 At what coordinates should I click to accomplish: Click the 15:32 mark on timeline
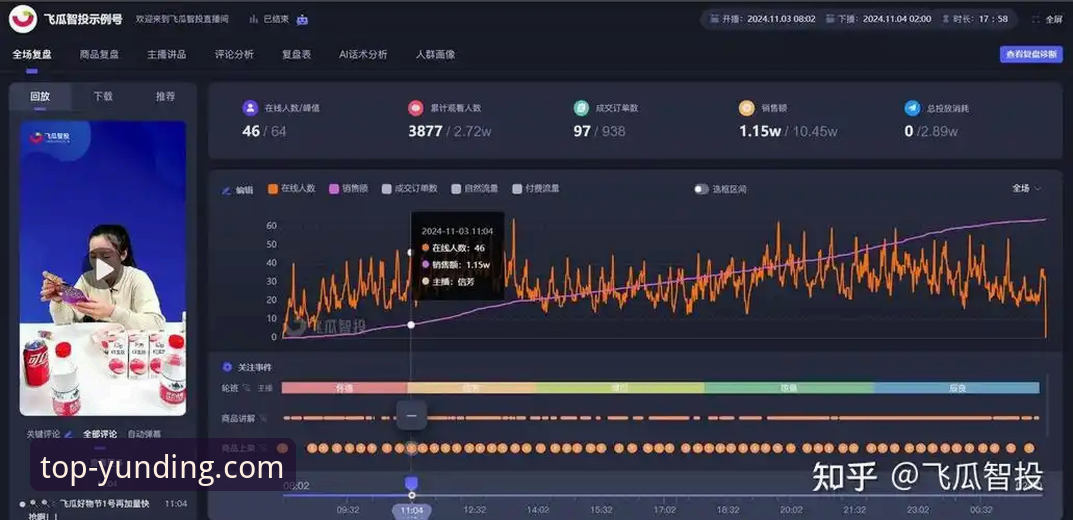601,510
